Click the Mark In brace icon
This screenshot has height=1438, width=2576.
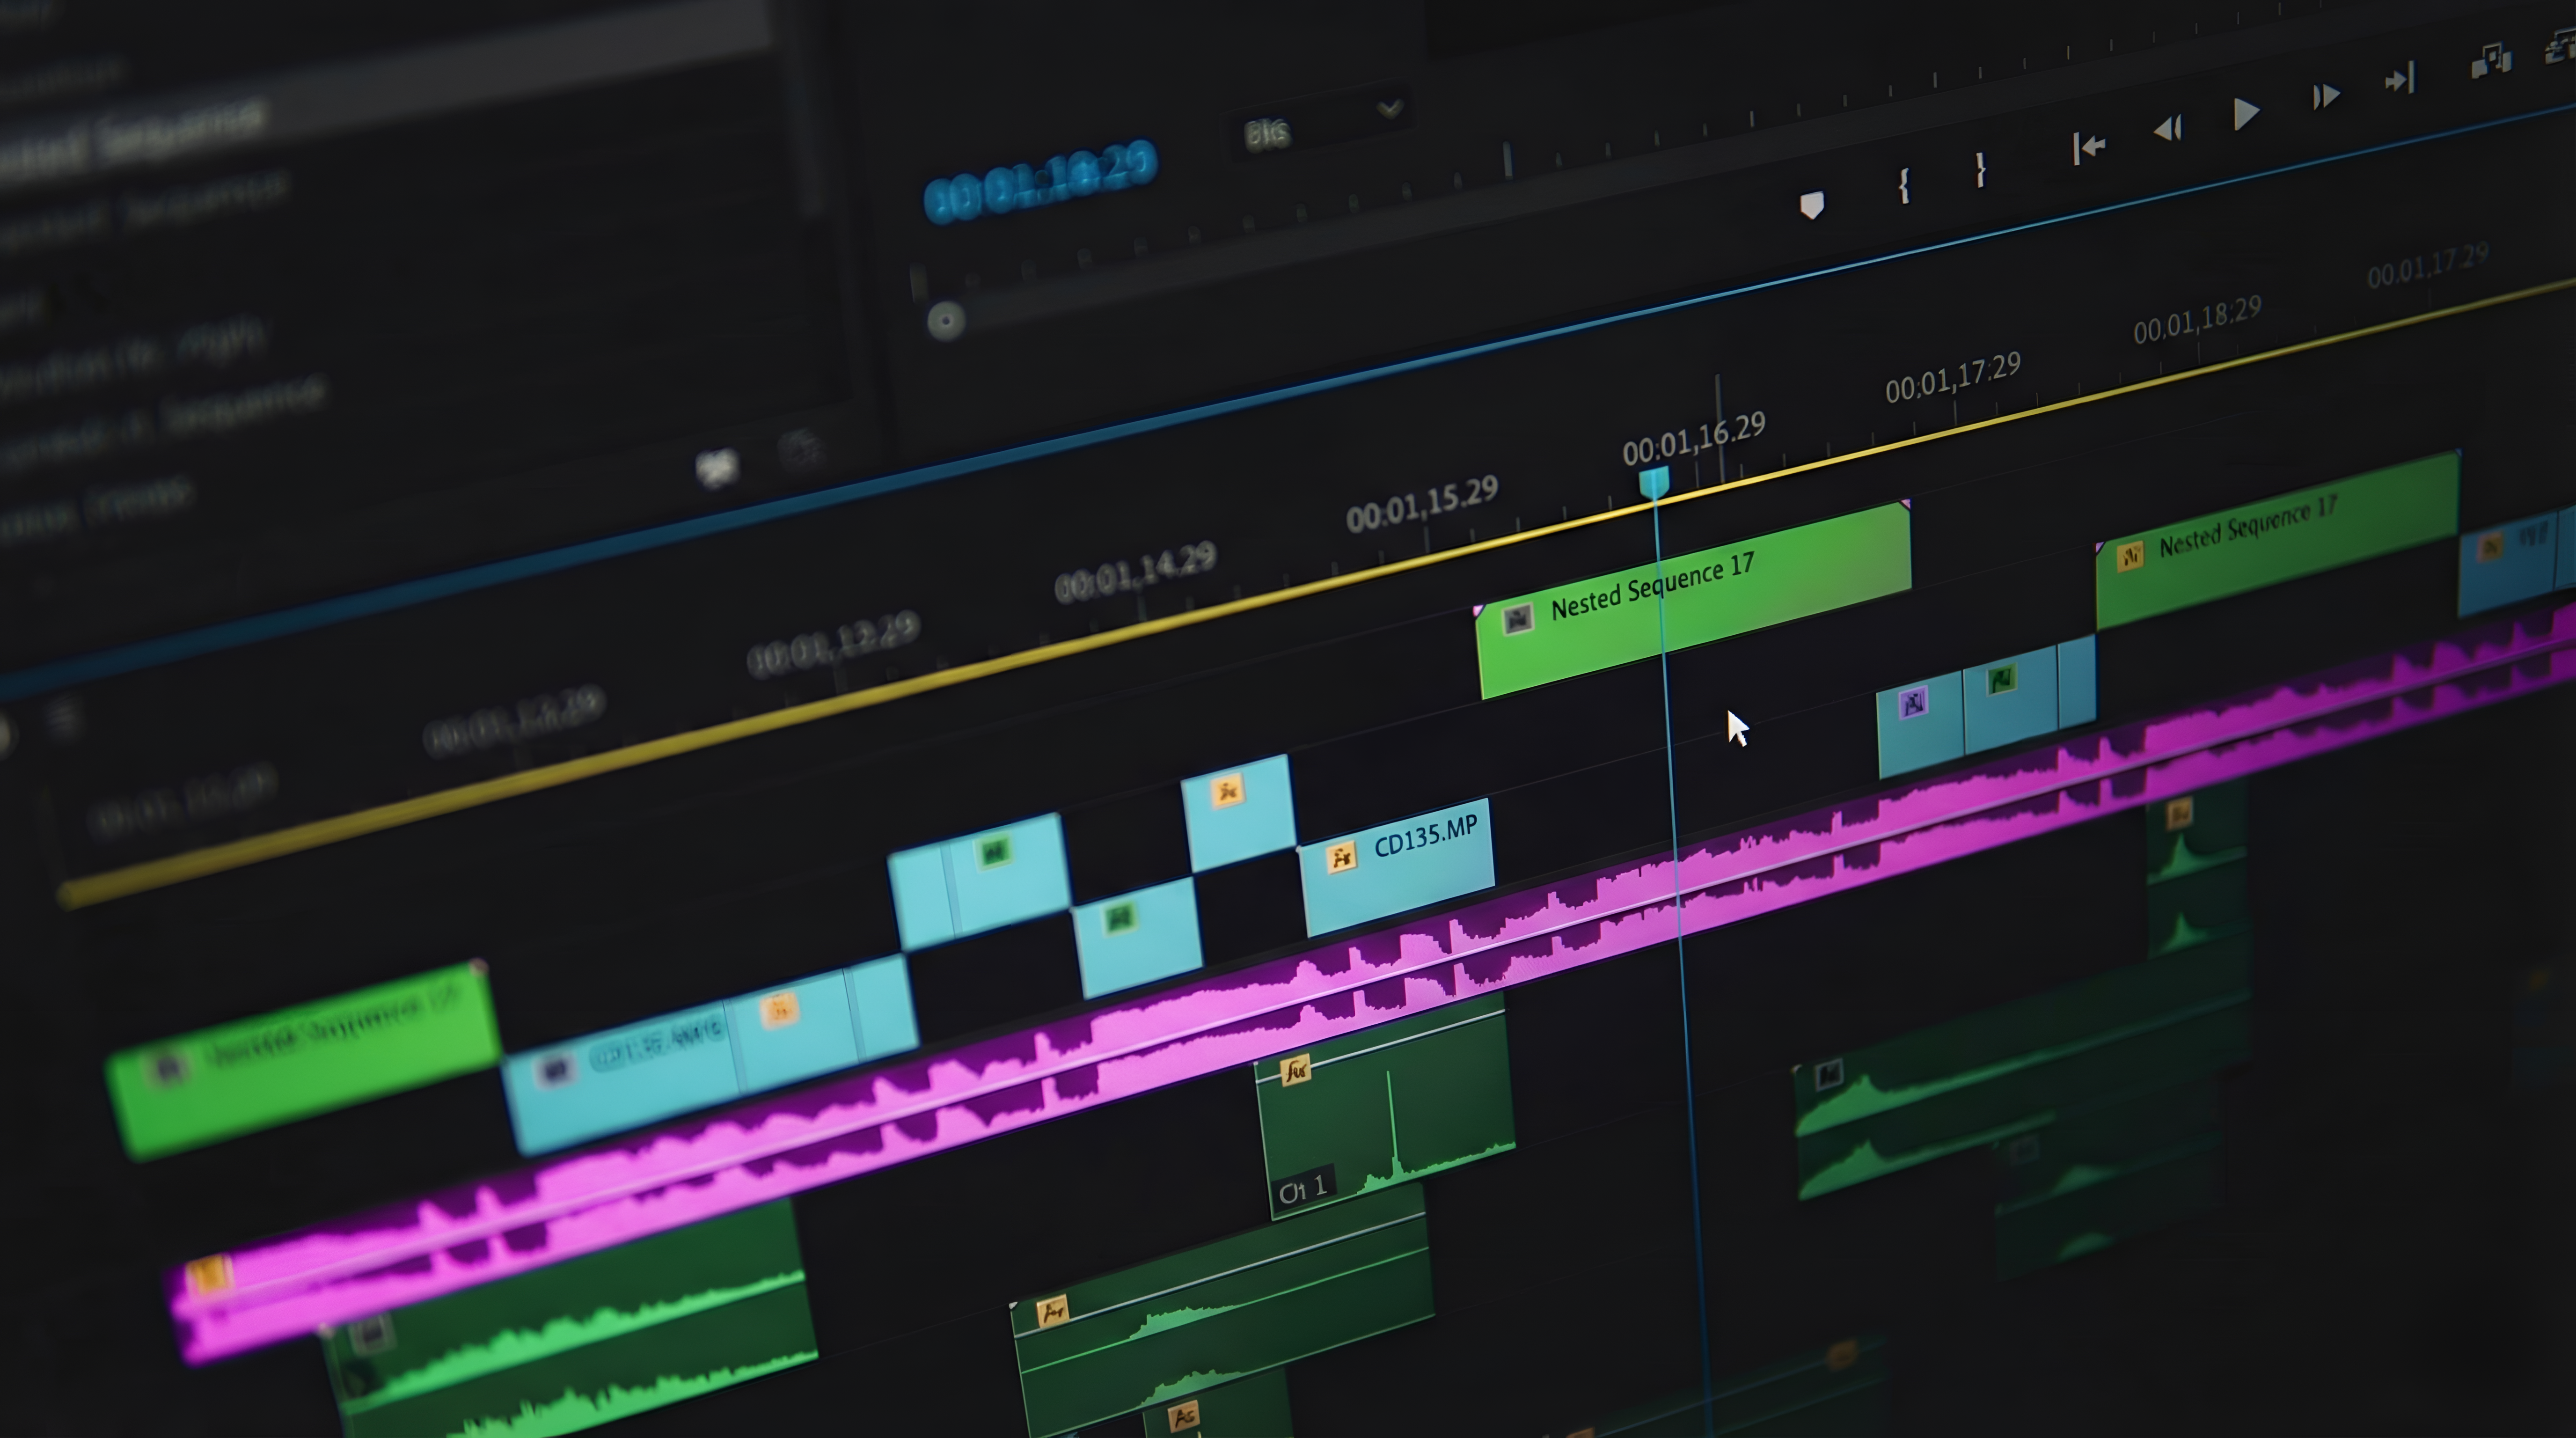coord(1904,185)
